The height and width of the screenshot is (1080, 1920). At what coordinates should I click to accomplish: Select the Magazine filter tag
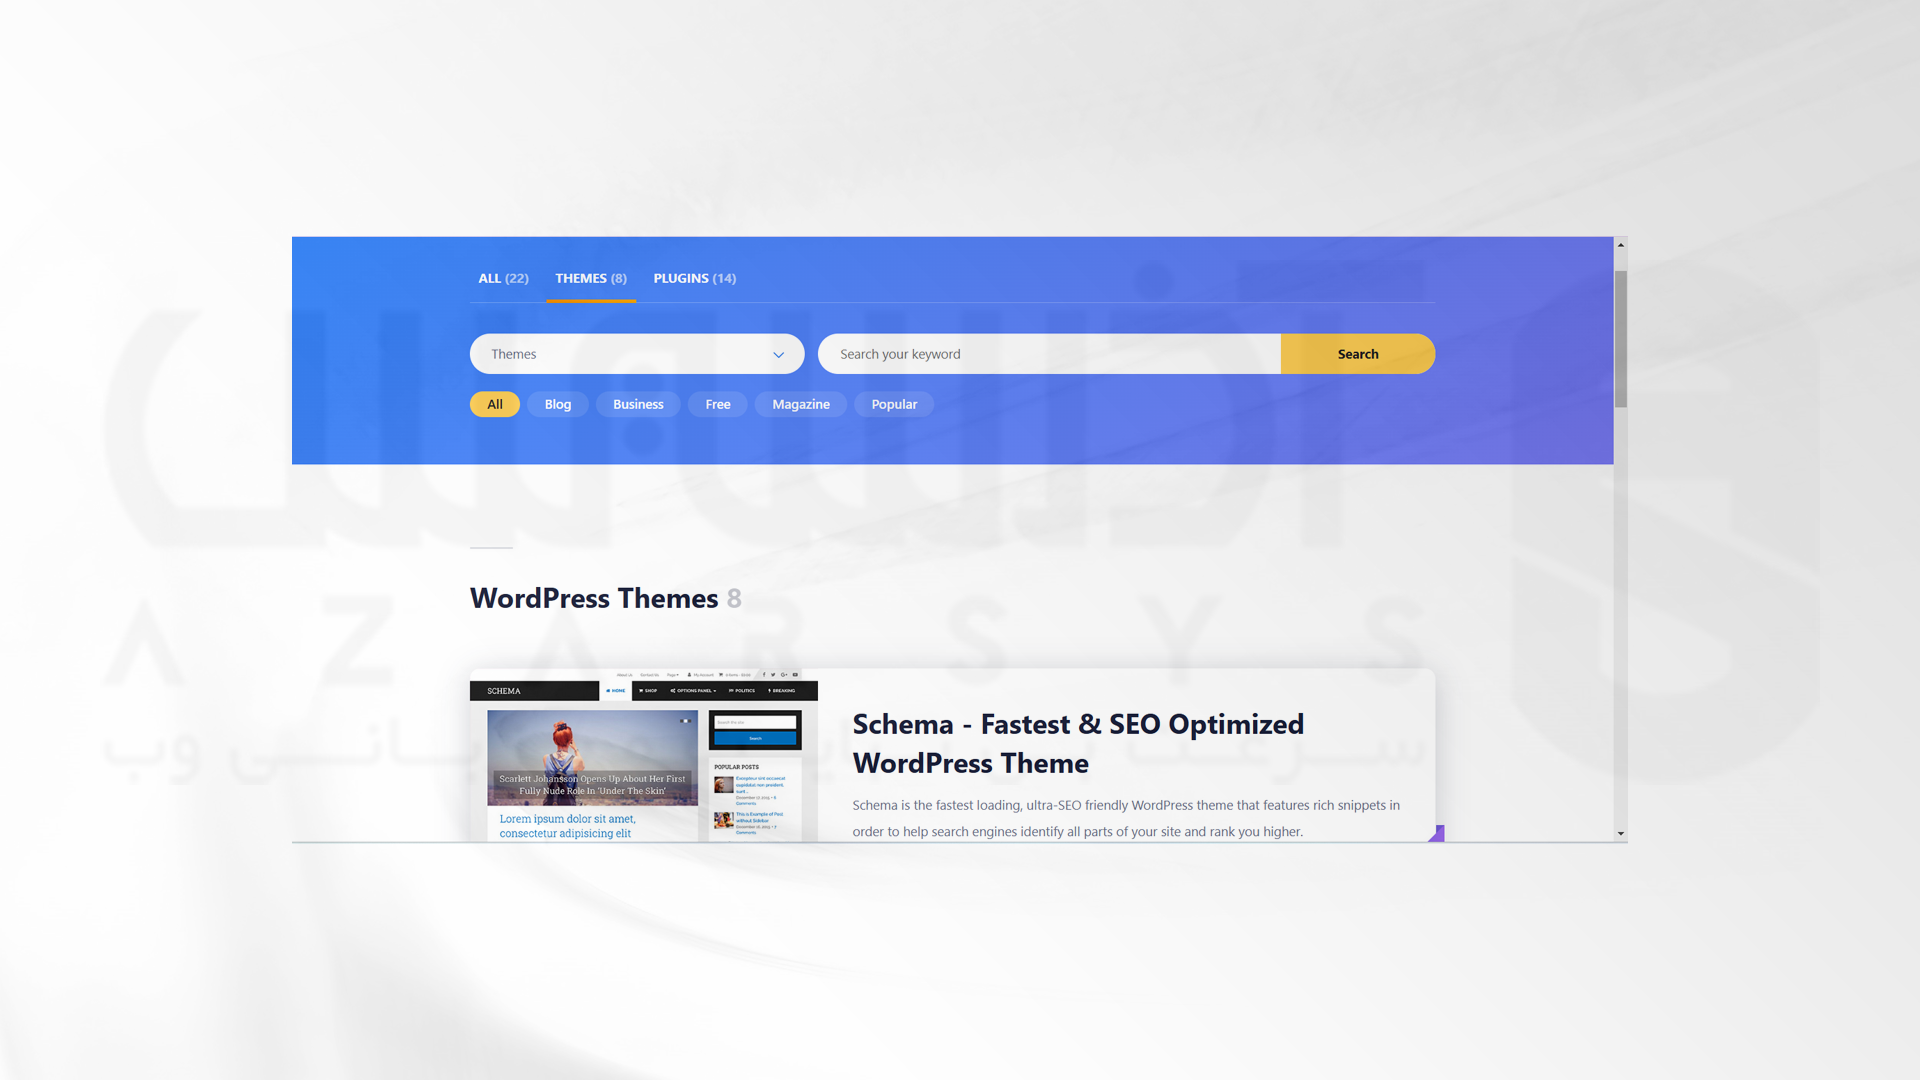pyautogui.click(x=800, y=404)
